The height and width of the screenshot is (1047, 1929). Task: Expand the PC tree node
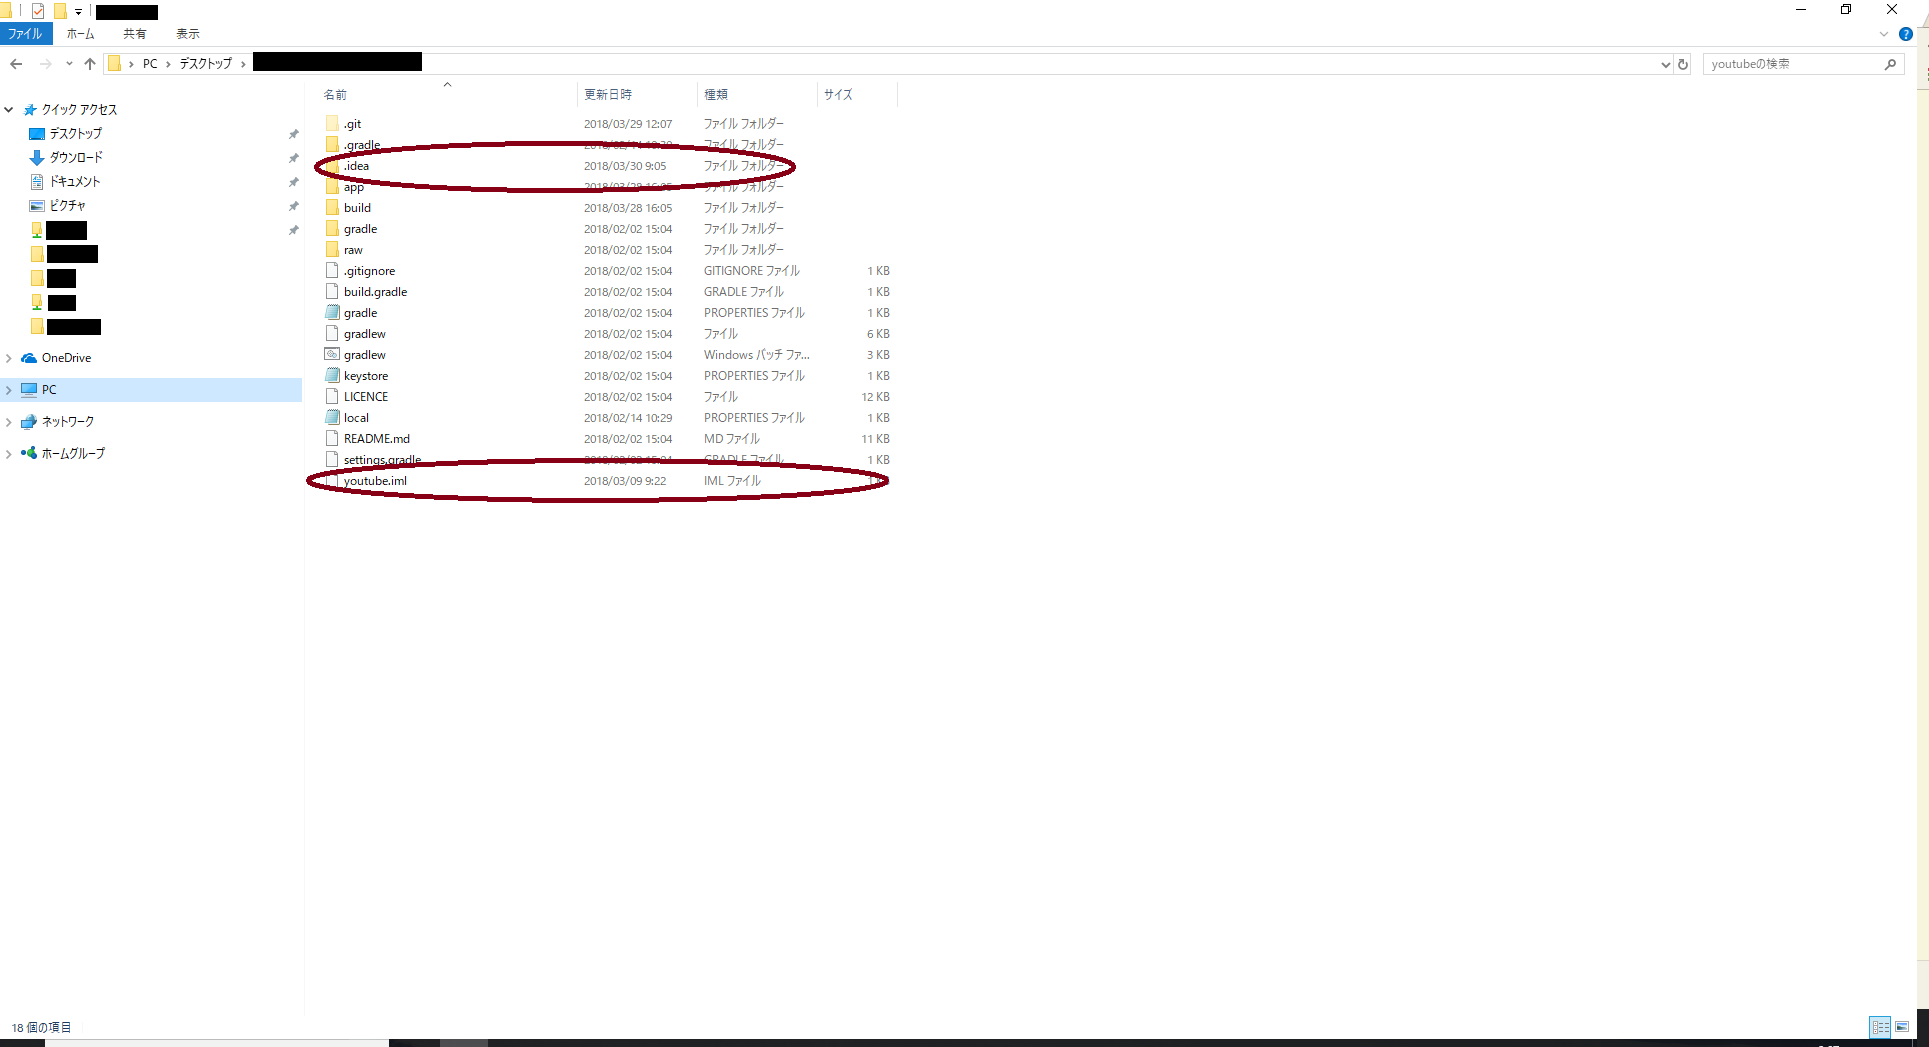[9, 390]
